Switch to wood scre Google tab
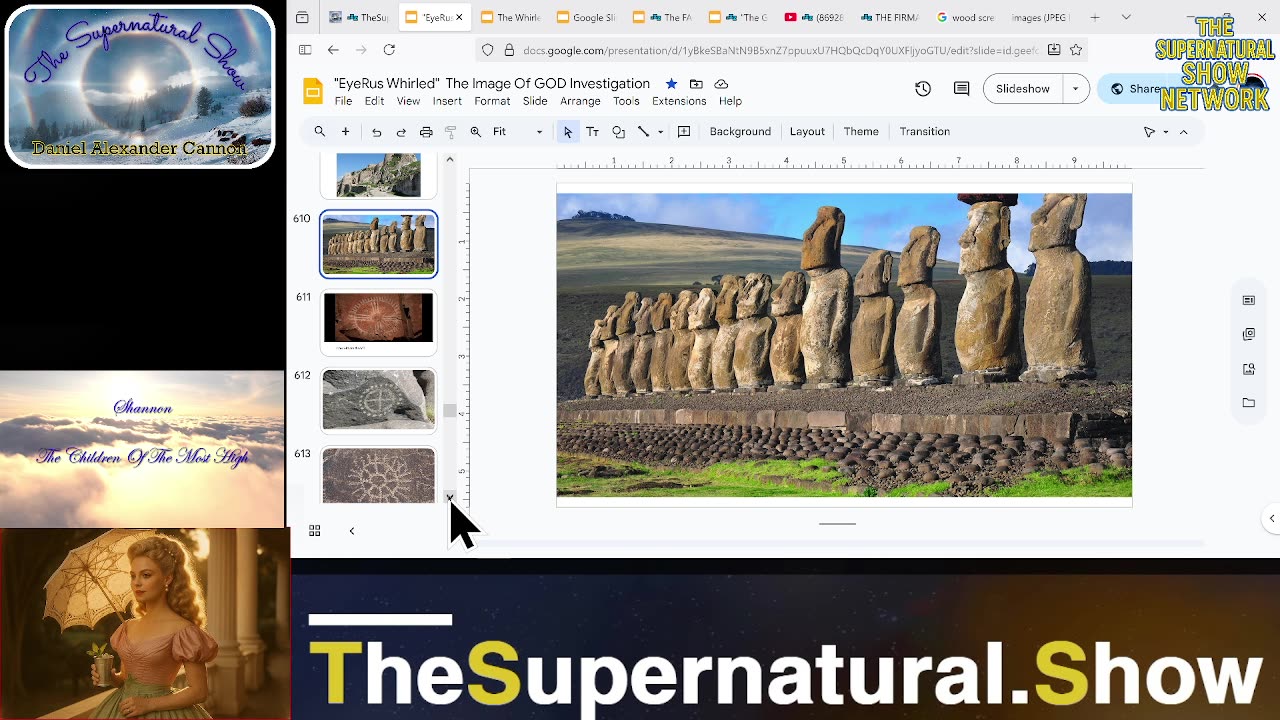This screenshot has width=1280, height=720. [x=966, y=17]
